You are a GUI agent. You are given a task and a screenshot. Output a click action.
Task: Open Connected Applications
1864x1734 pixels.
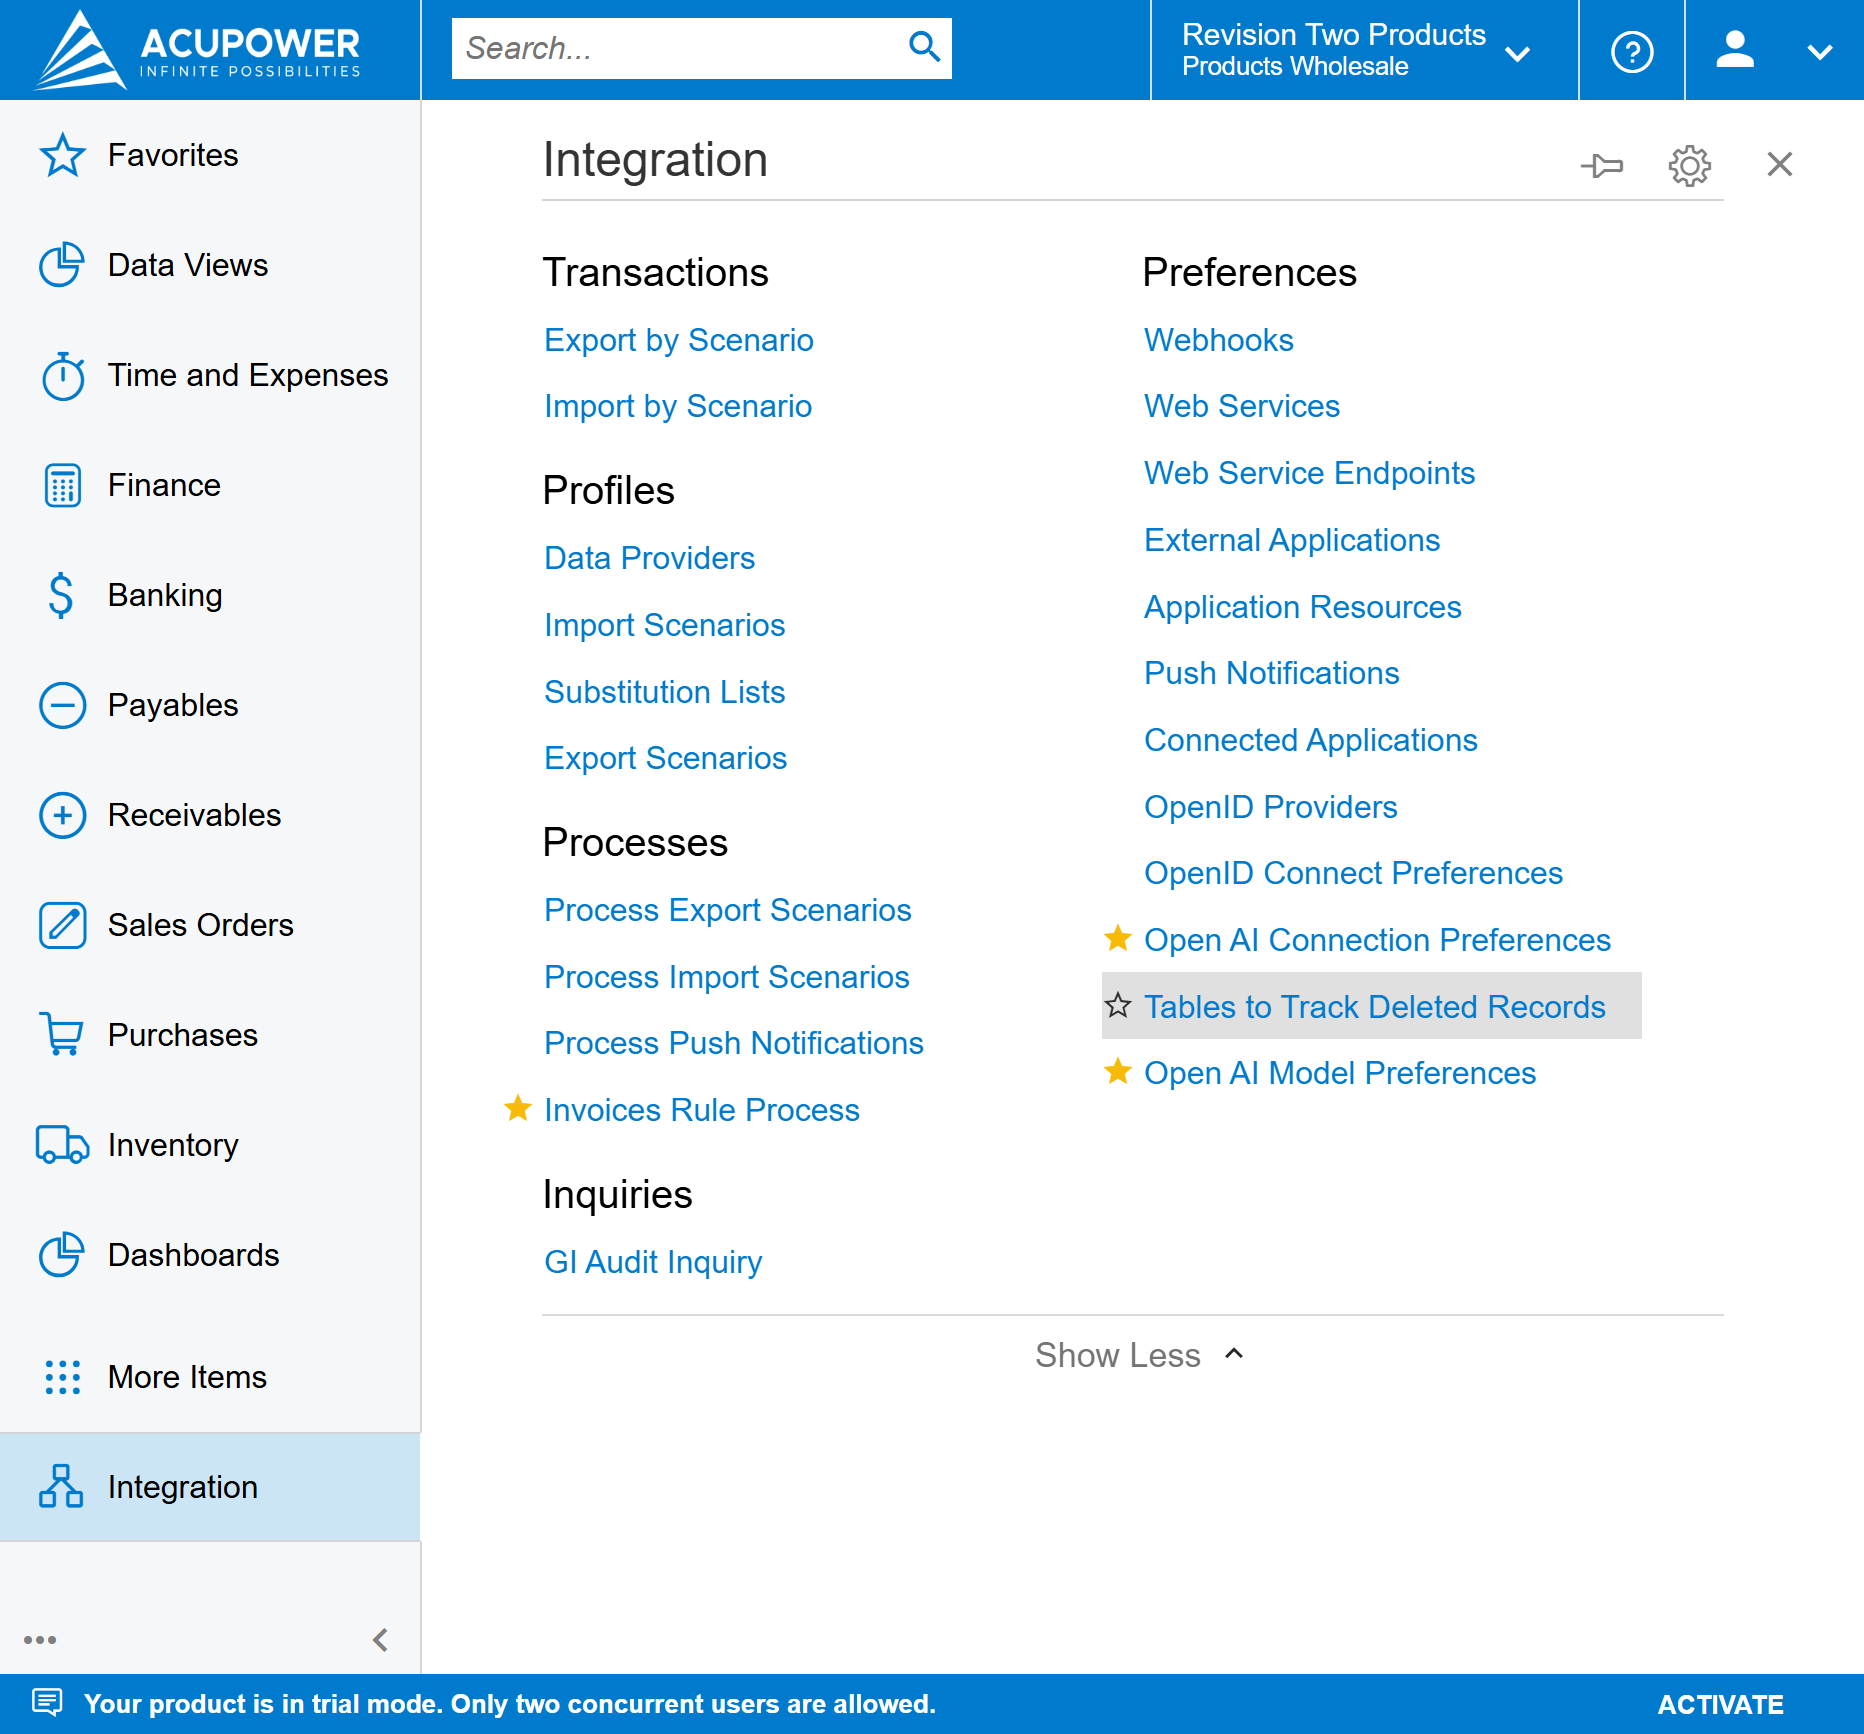(1311, 740)
